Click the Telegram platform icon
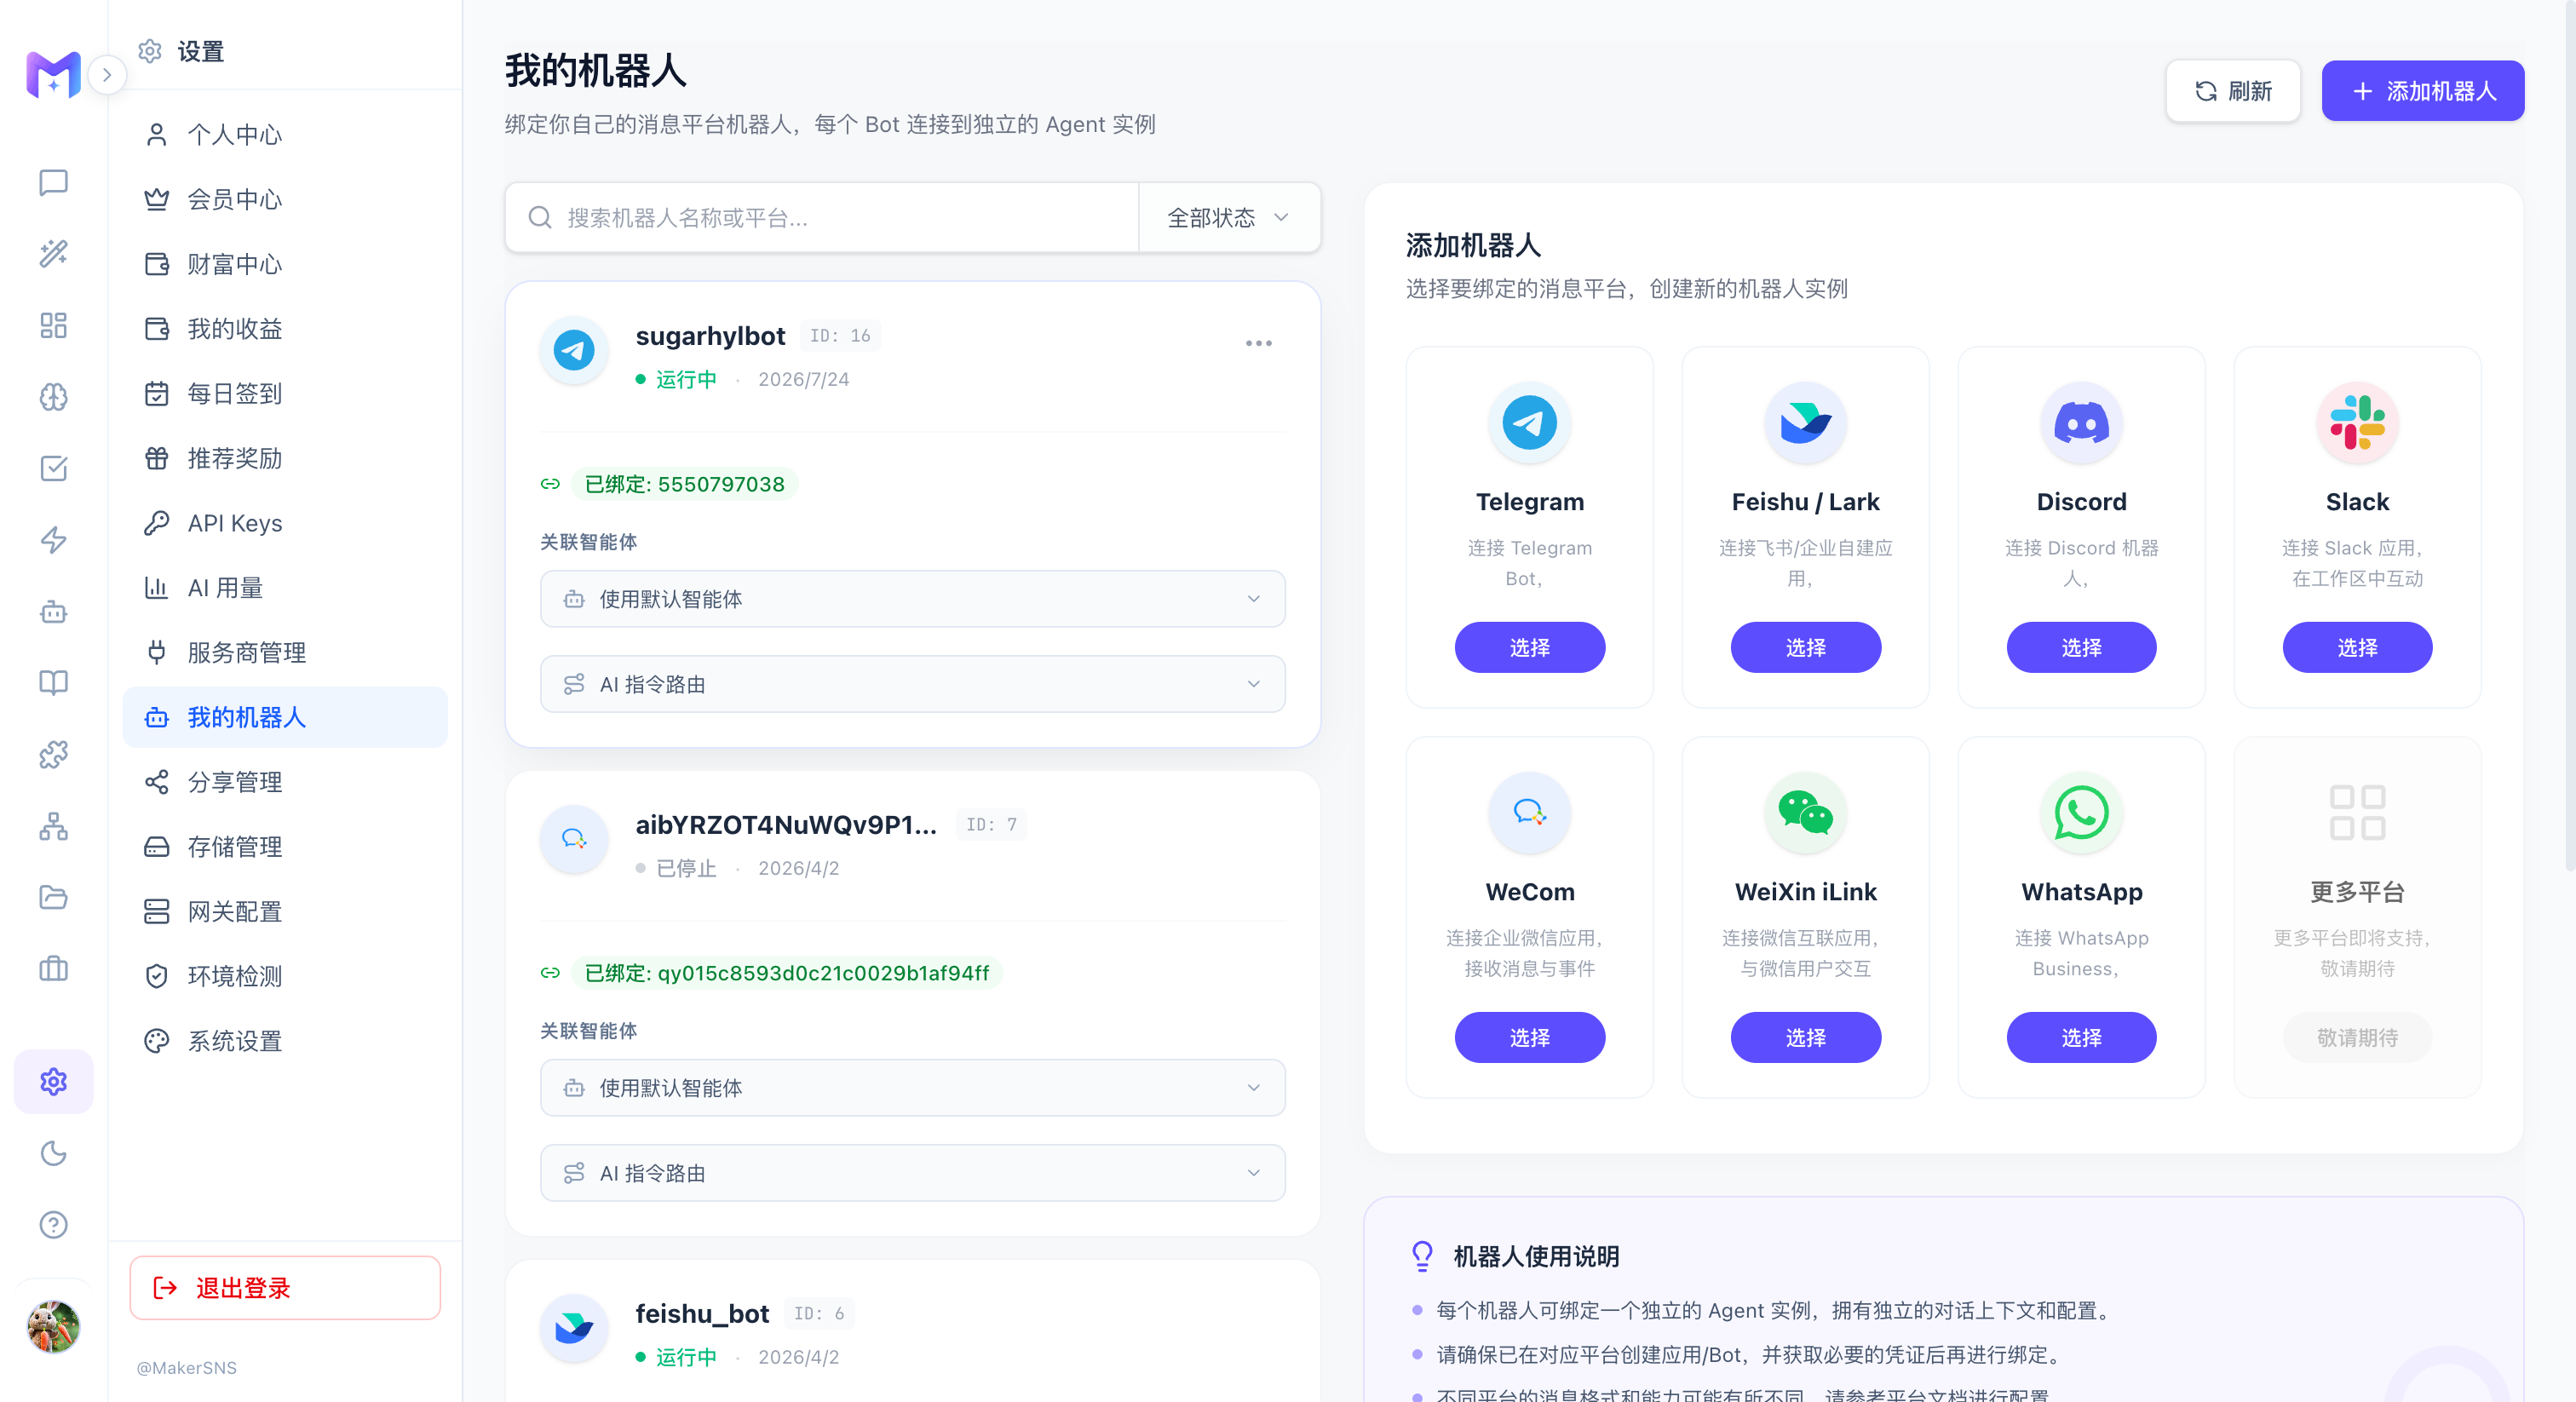Image resolution: width=2576 pixels, height=1402 pixels. 1530,423
